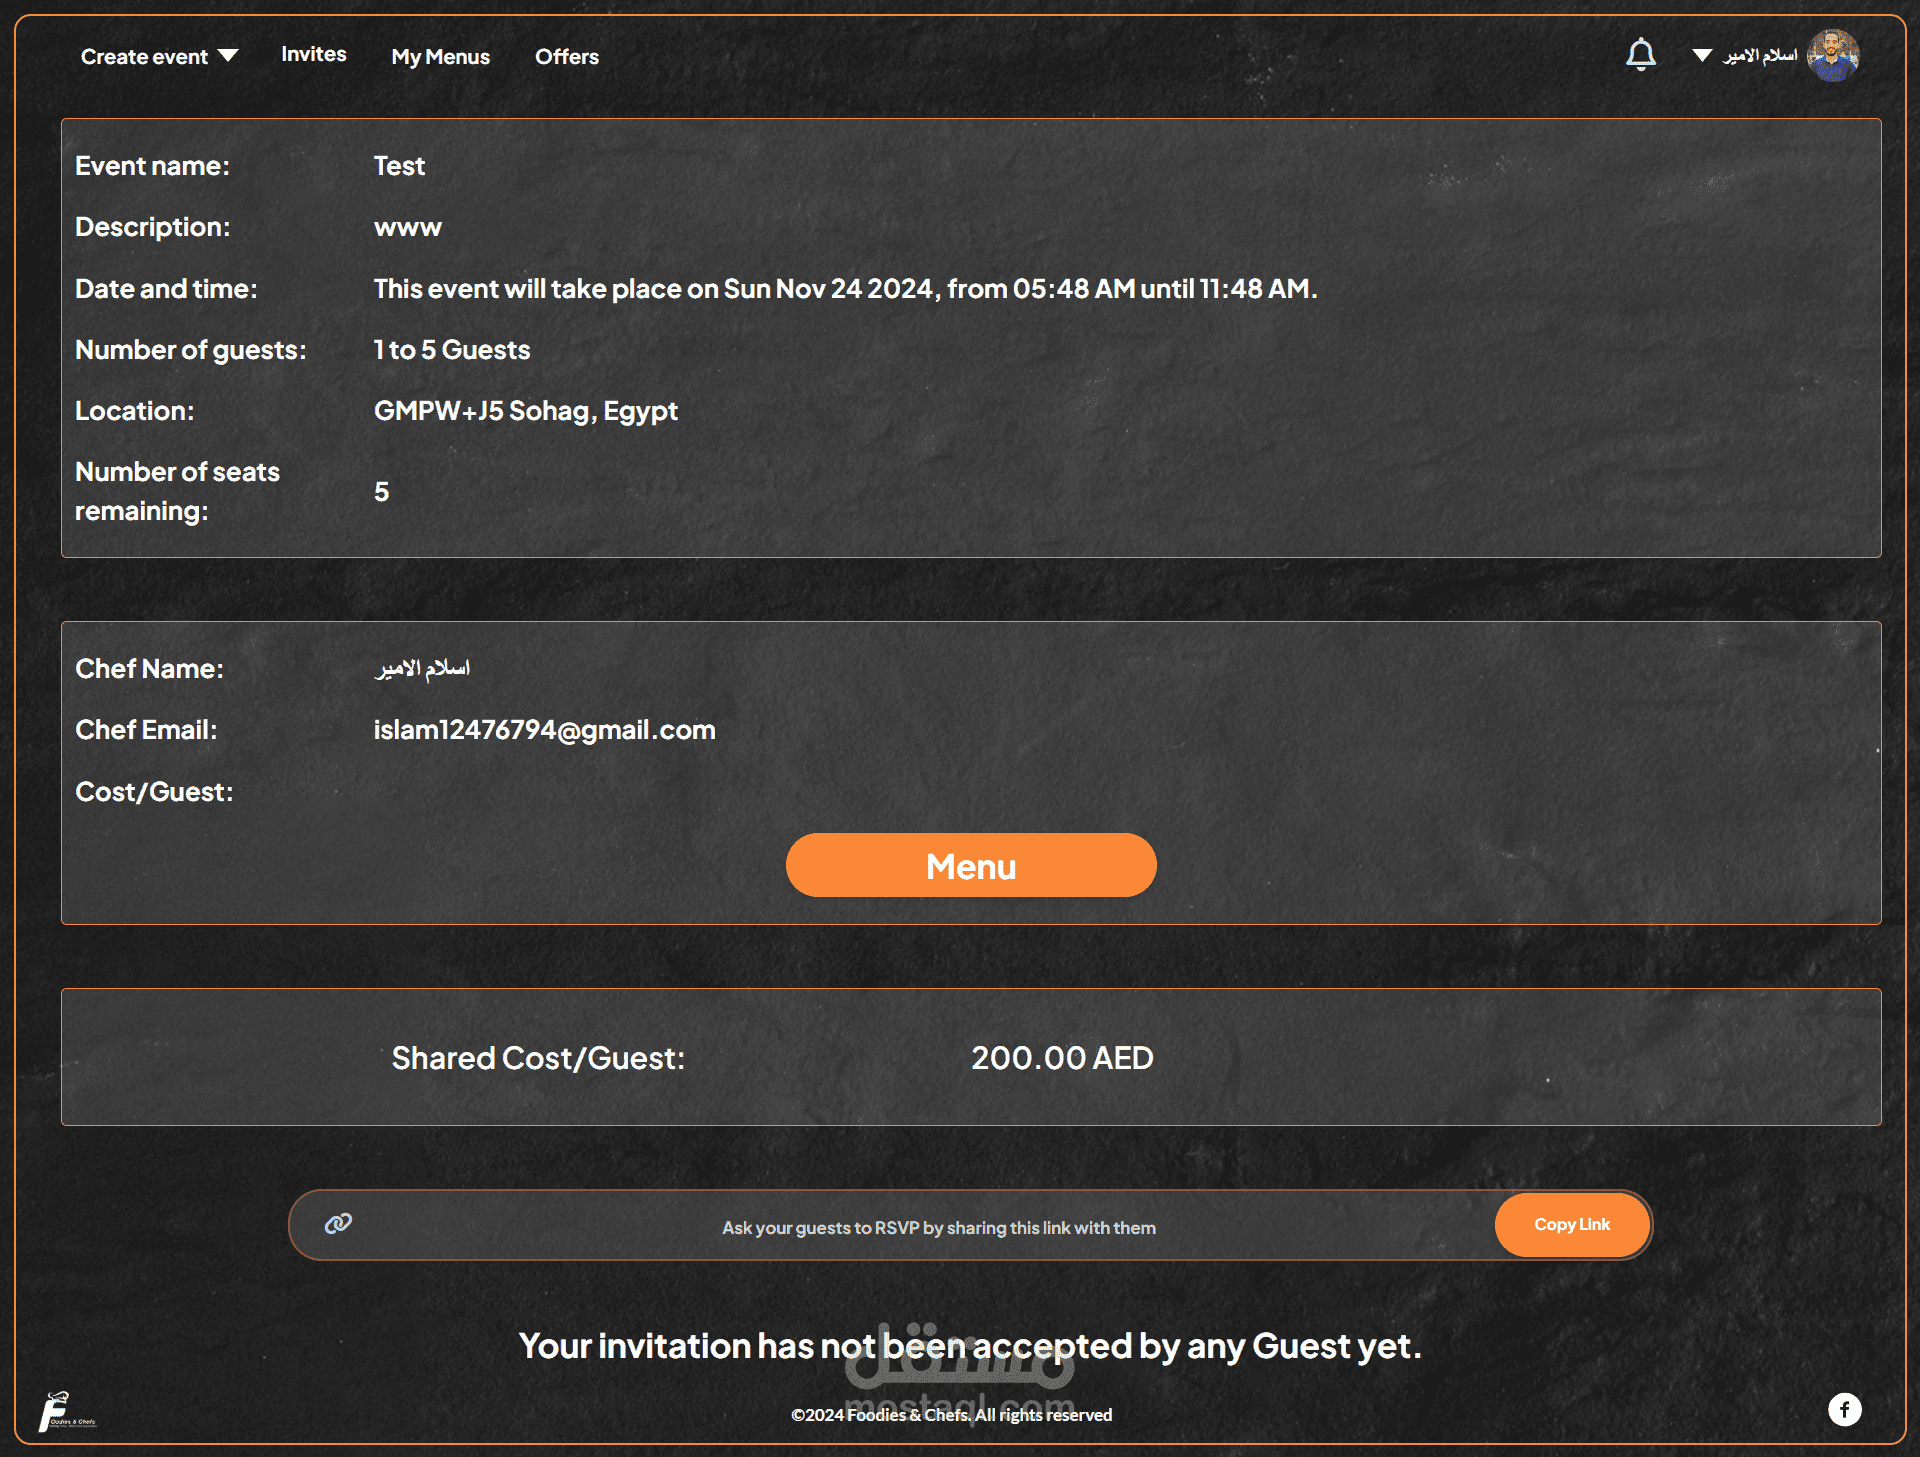
Task: Click the link/chain icon in RSVP field
Action: coord(337,1223)
